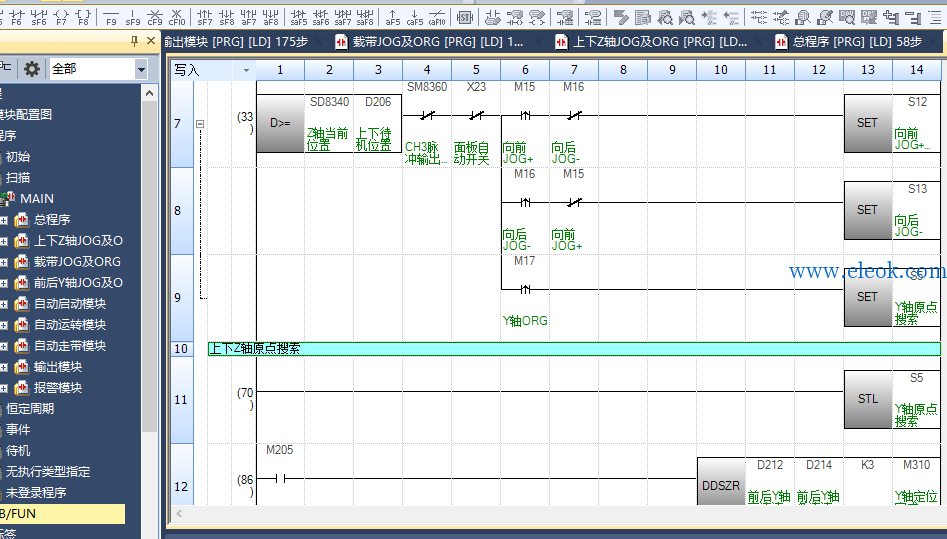
Task: Select 自动运转模块 in the tree
Action: (70, 325)
